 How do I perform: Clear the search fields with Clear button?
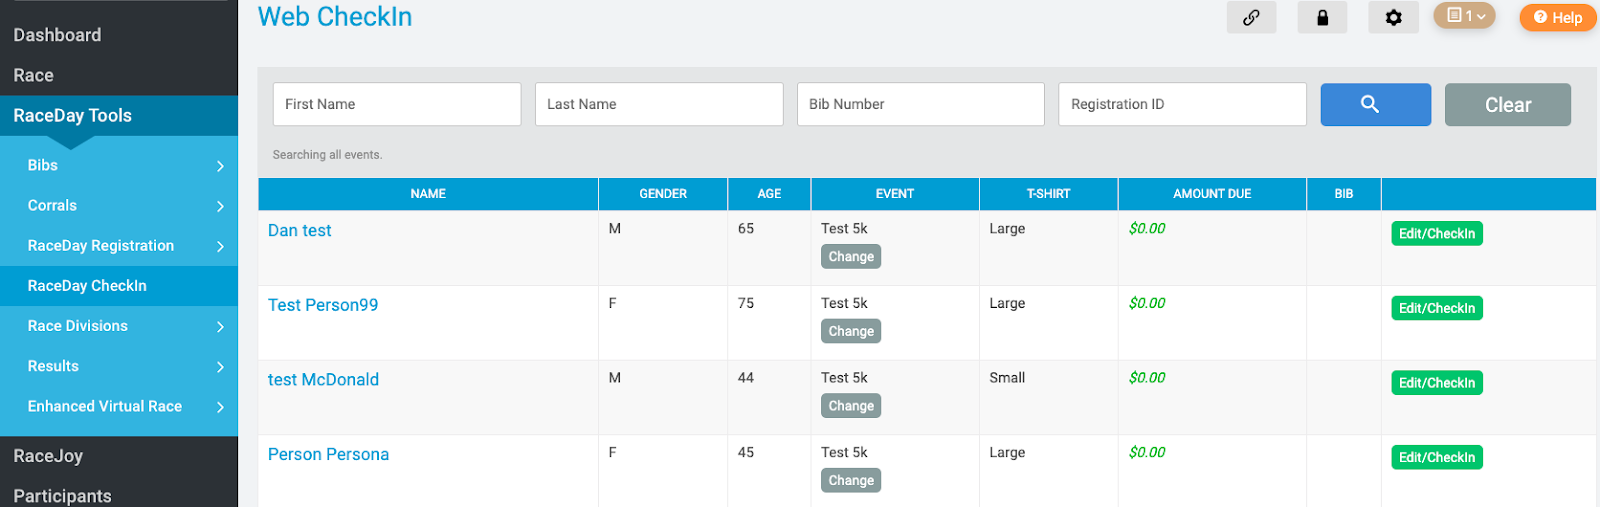pos(1507,104)
